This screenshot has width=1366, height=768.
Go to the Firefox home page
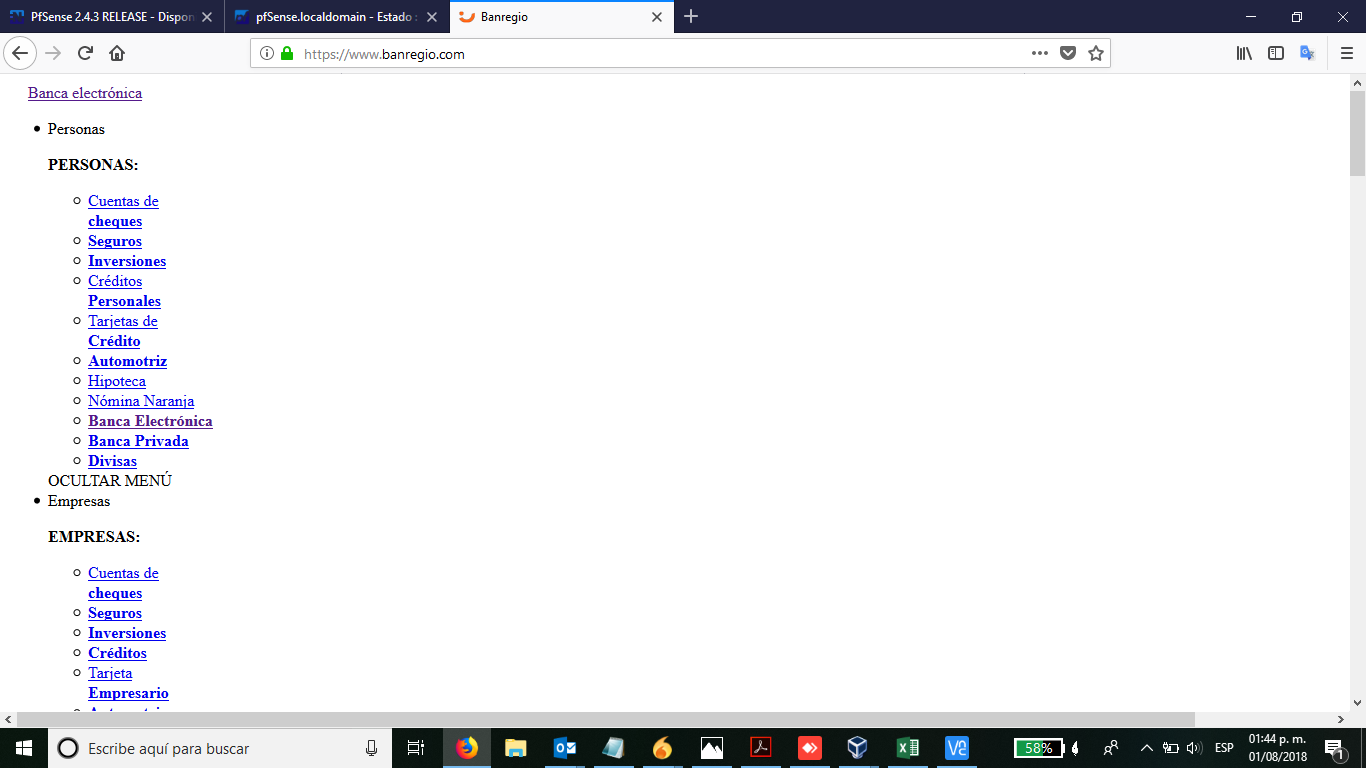117,54
